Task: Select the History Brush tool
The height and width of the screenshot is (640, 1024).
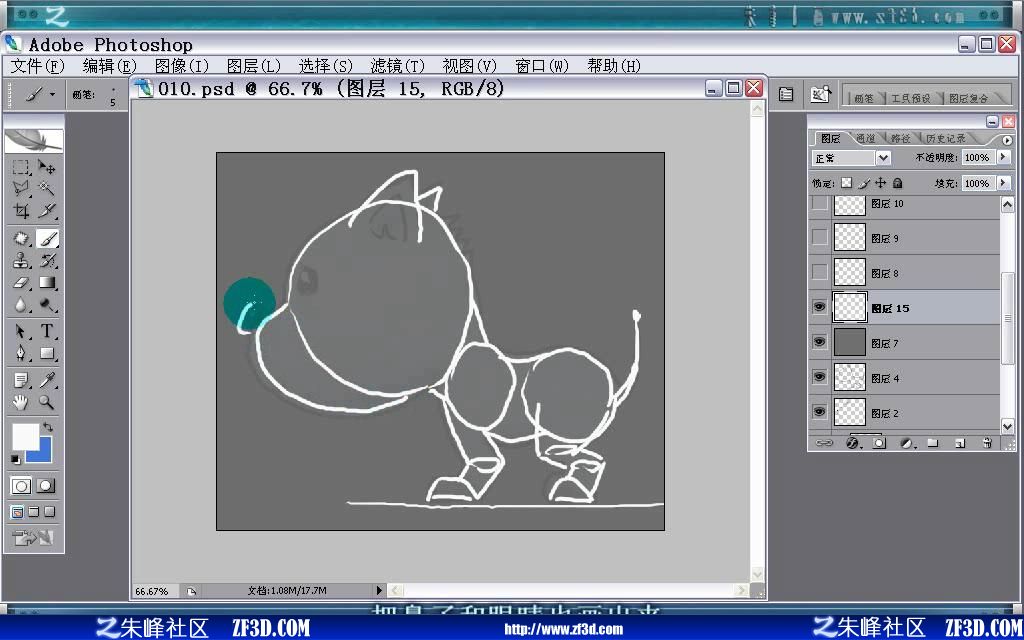Action: pos(46,261)
